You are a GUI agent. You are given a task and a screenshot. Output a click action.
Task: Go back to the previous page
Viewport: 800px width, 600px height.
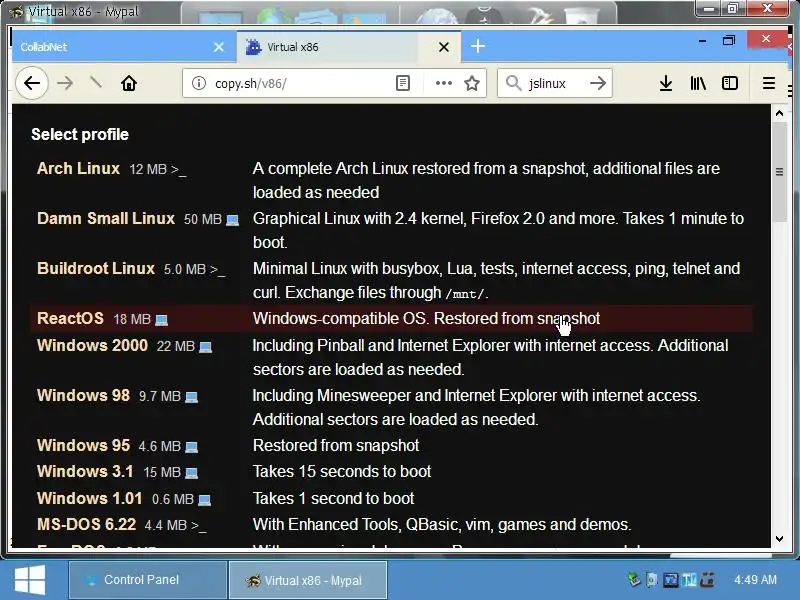[32, 83]
